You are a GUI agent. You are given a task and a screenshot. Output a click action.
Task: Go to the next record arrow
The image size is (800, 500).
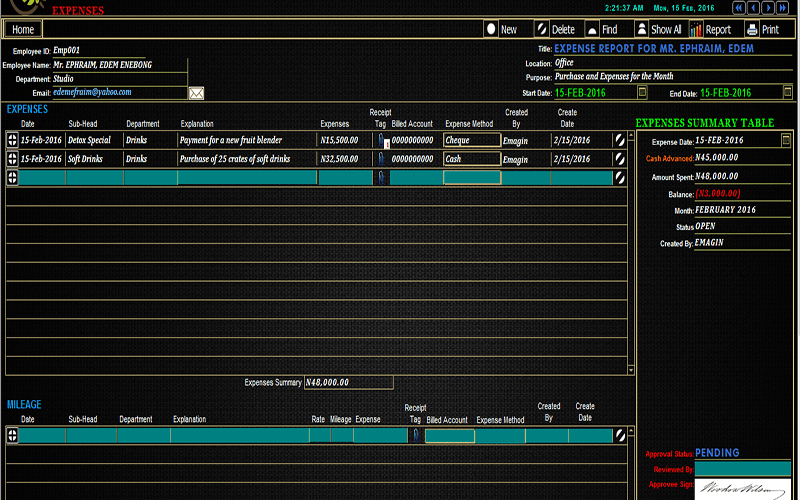pos(768,8)
